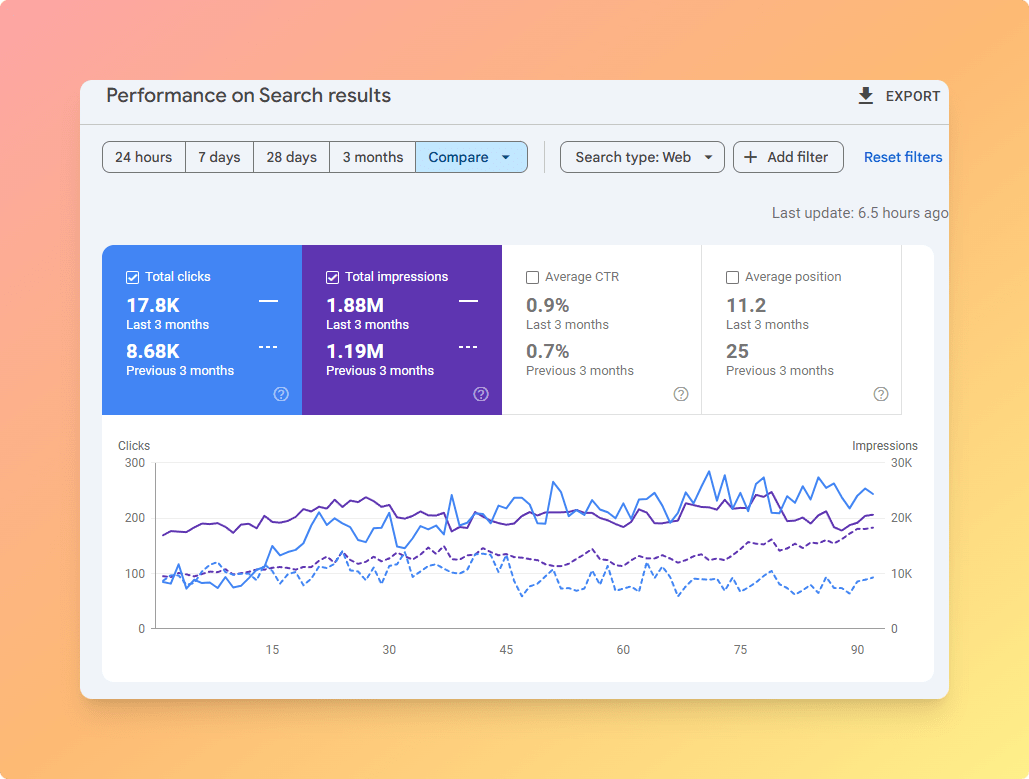Click the day 45 marker on chart axis

(x=506, y=650)
